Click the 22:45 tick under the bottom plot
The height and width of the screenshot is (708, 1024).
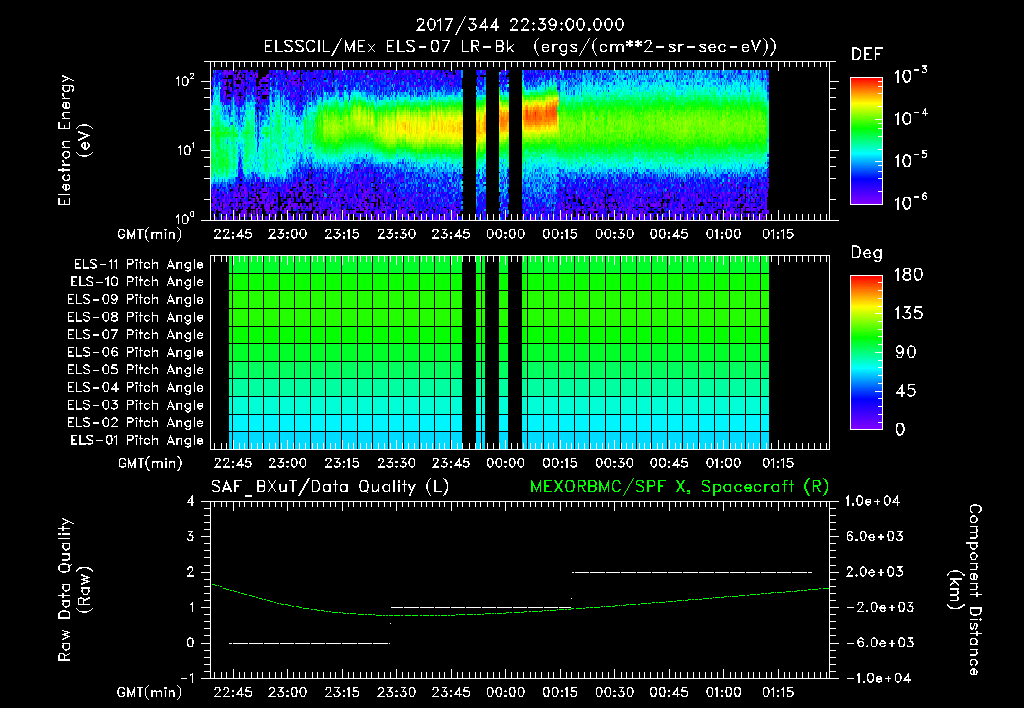click(232, 692)
